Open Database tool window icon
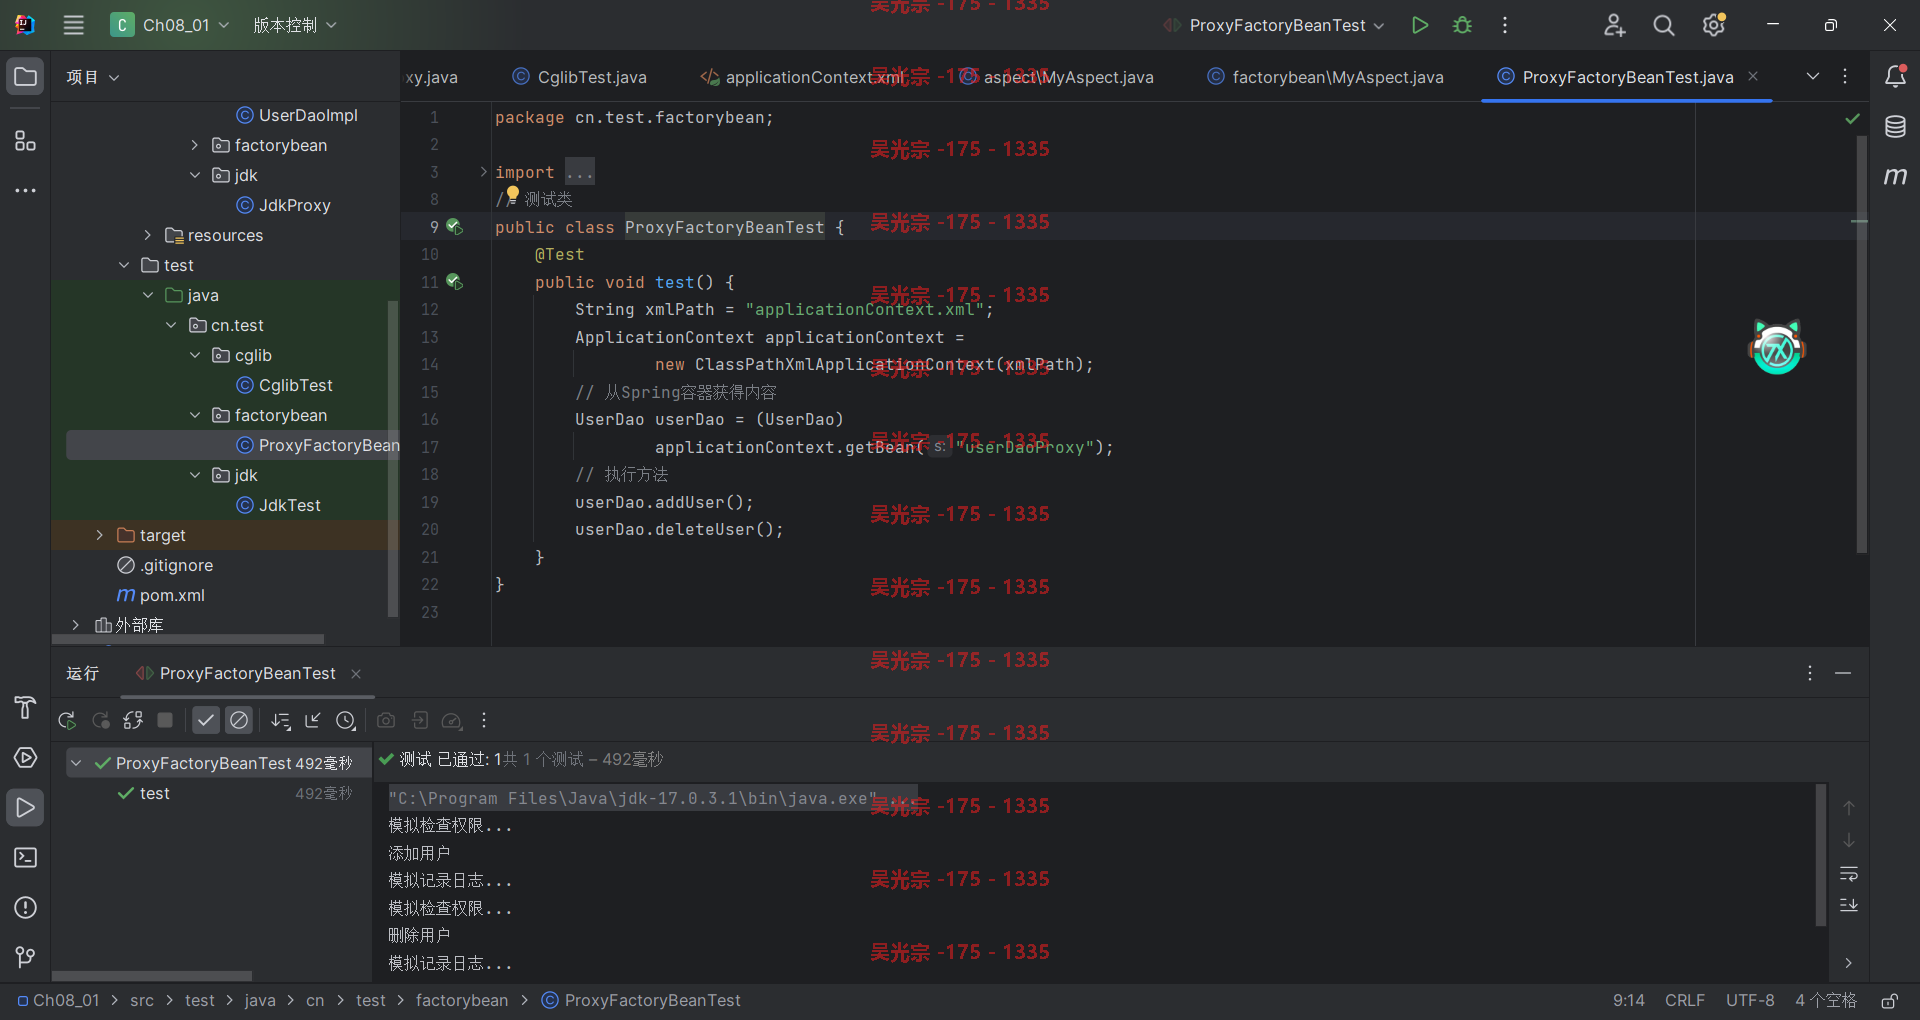Viewport: 1920px width, 1020px height. click(x=1895, y=127)
